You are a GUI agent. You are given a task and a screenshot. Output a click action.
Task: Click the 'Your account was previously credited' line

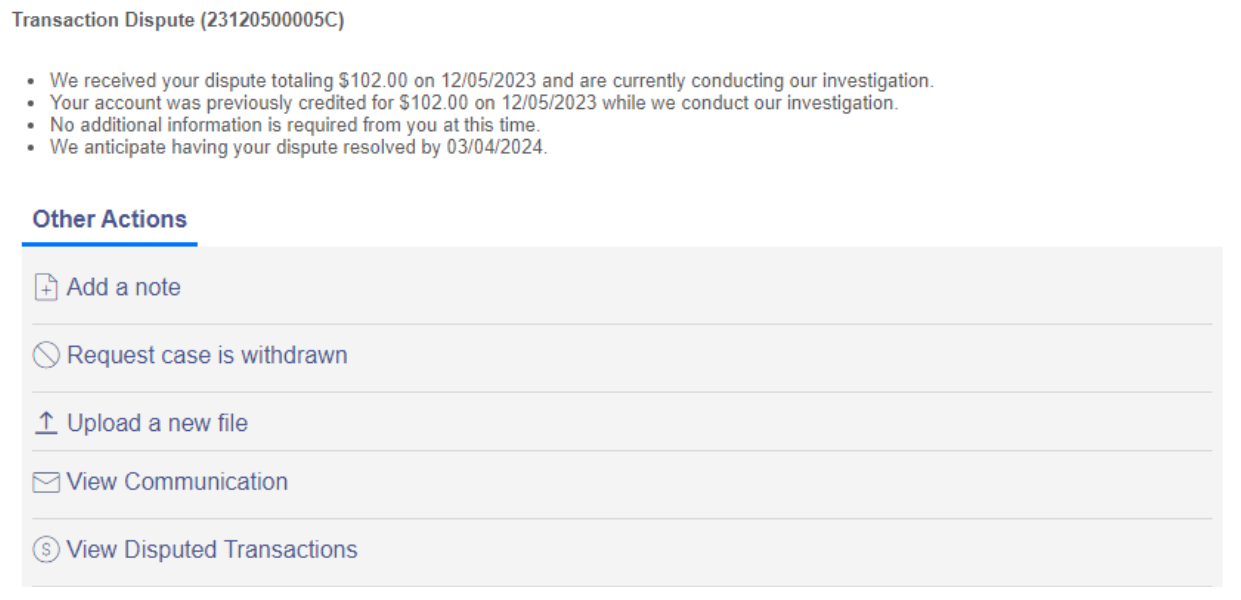tap(474, 103)
